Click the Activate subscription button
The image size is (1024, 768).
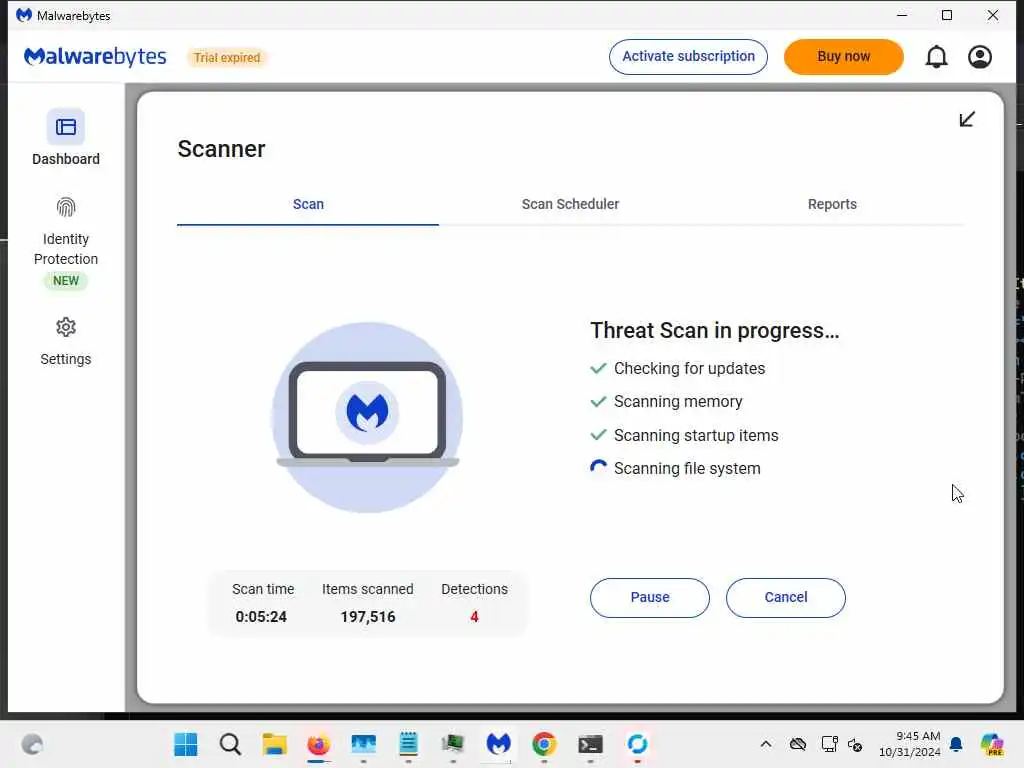(x=688, y=57)
